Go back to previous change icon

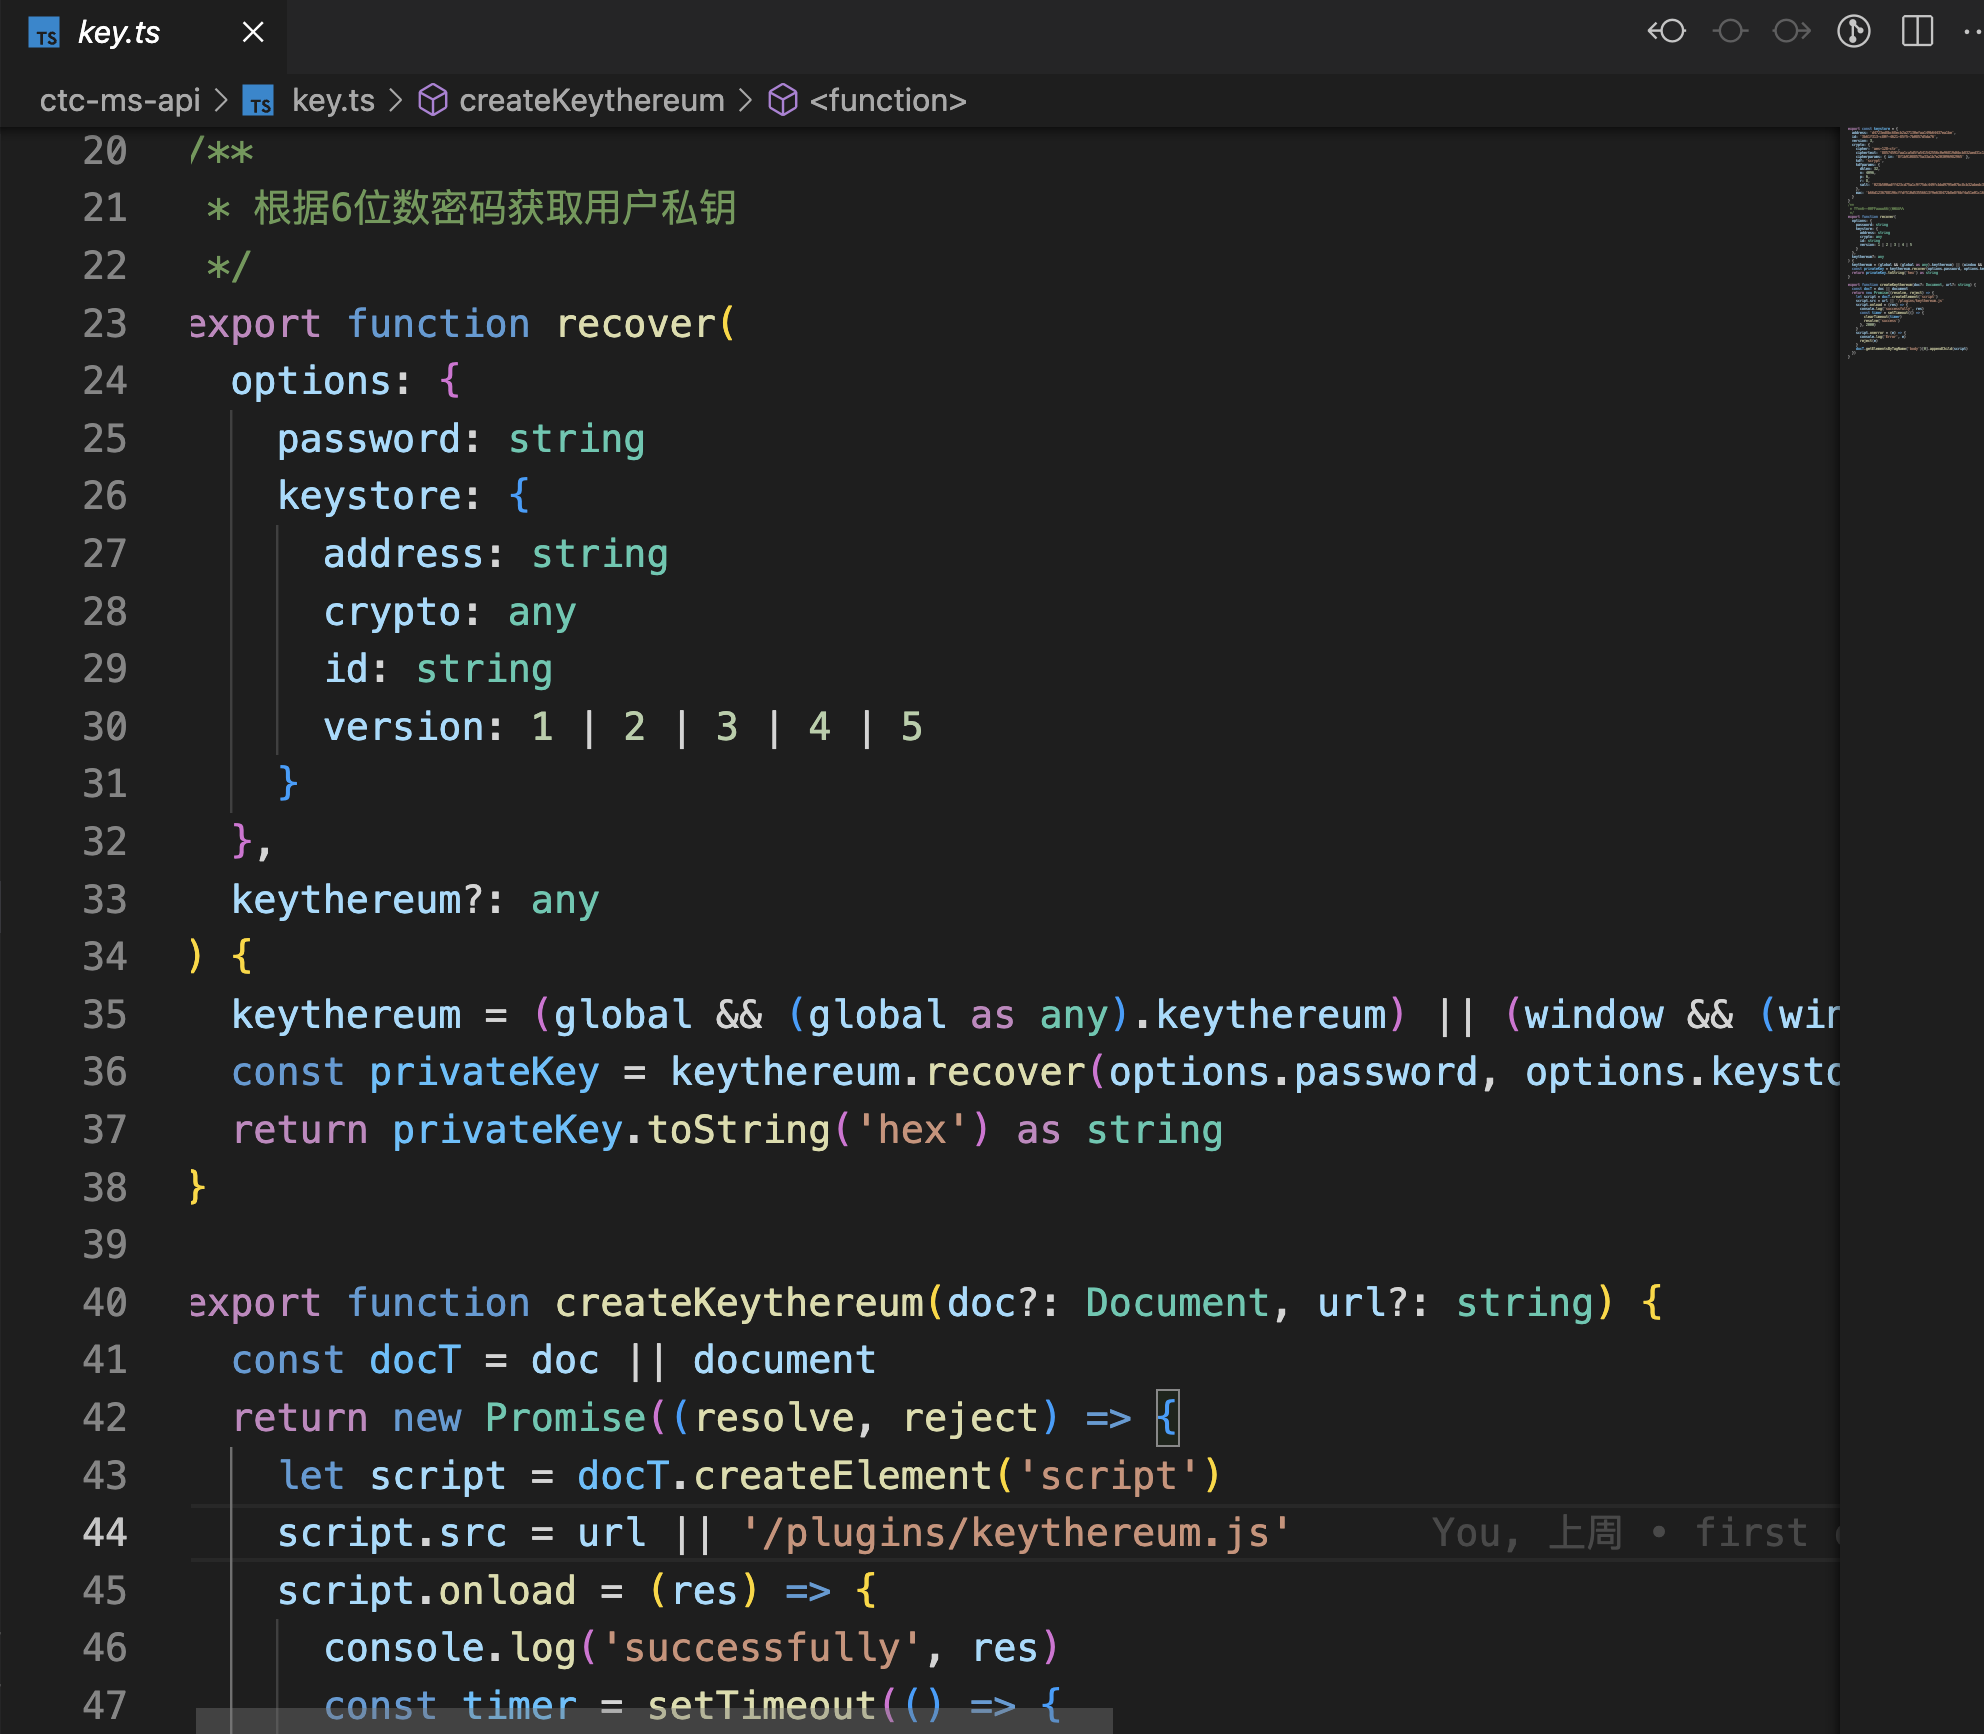pos(1667,32)
